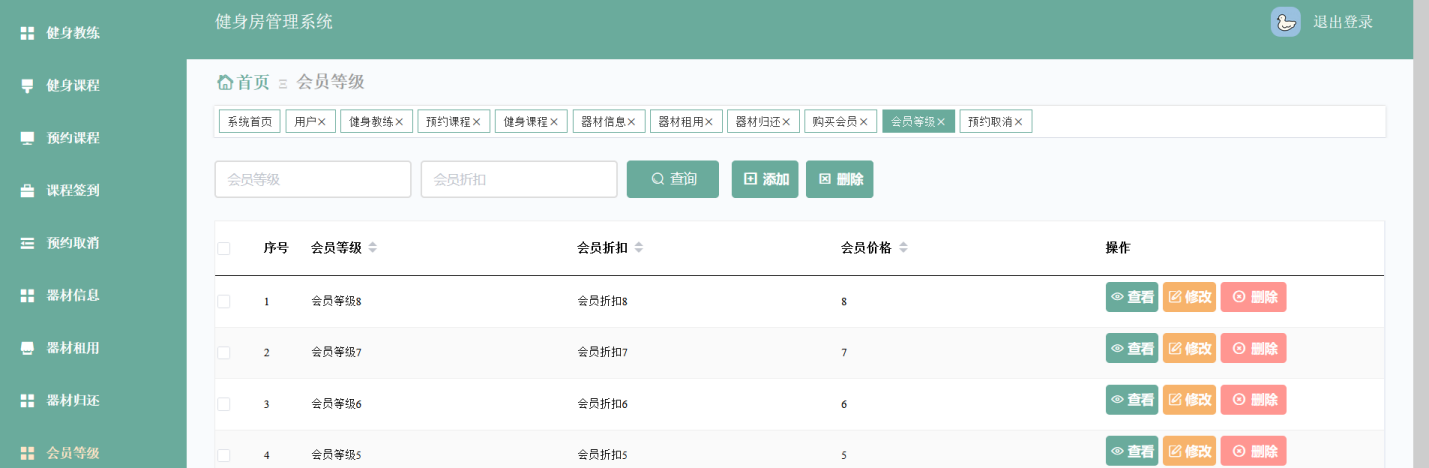The image size is (1429, 468).
Task: Switch to the 预约课程 tab
Action: [448, 121]
